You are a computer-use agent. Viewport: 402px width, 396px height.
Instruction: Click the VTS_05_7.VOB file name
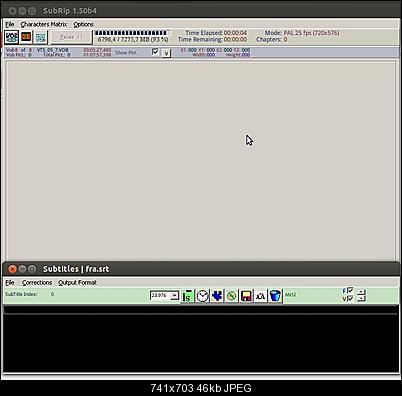(x=52, y=50)
